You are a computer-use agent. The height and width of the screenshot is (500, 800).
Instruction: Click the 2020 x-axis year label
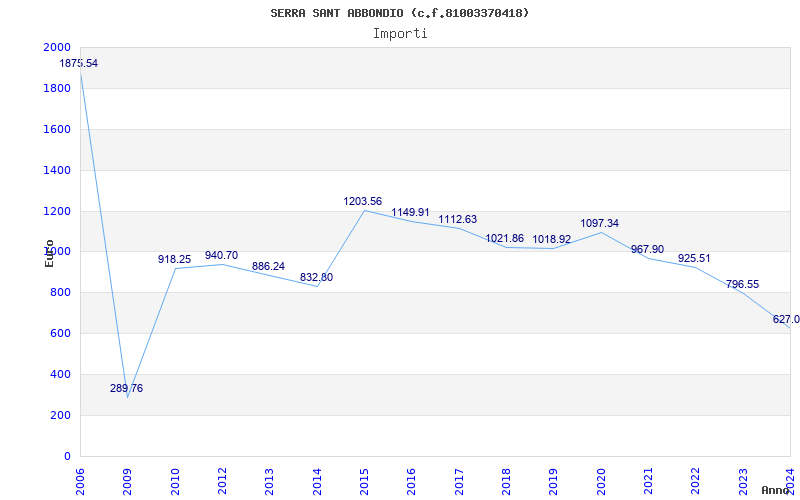click(x=601, y=481)
